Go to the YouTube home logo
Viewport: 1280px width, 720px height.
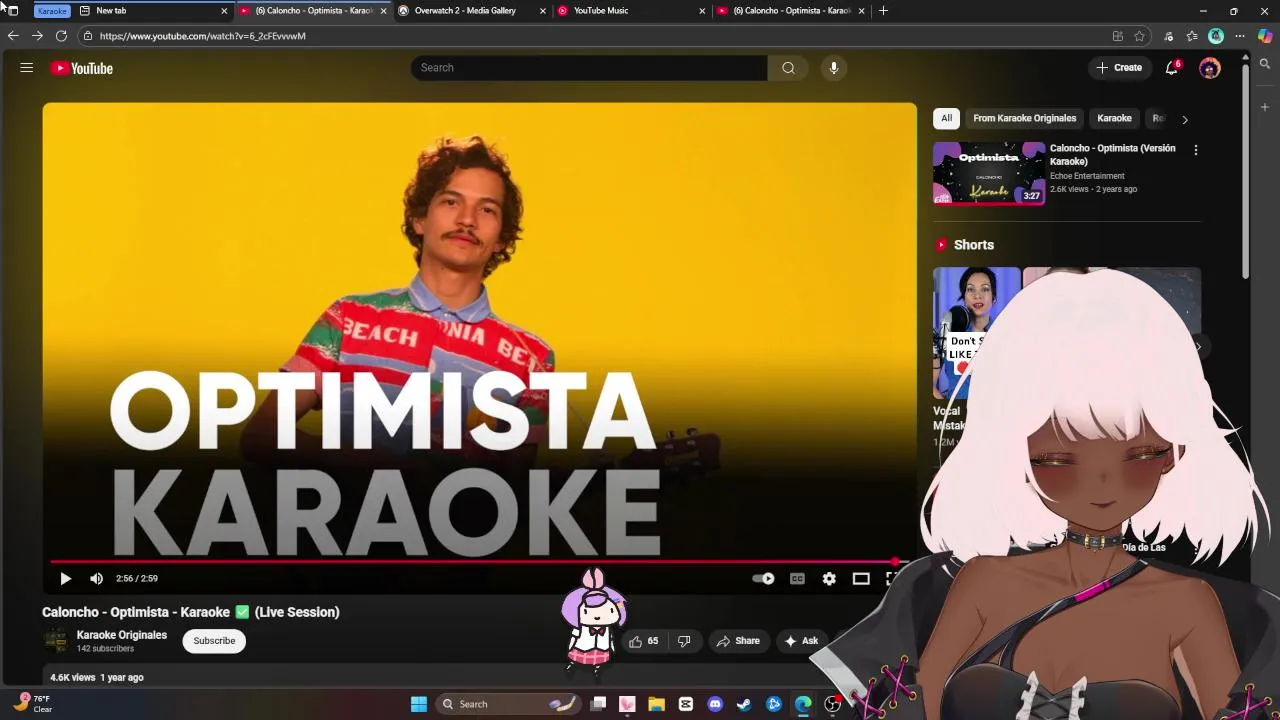(82, 68)
